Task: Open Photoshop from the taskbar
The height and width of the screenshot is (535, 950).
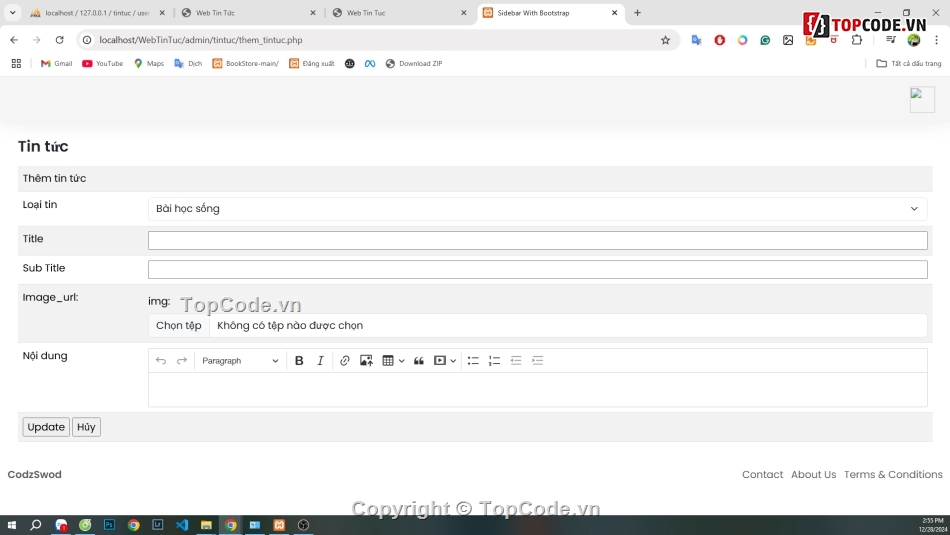Action: pos(109,525)
